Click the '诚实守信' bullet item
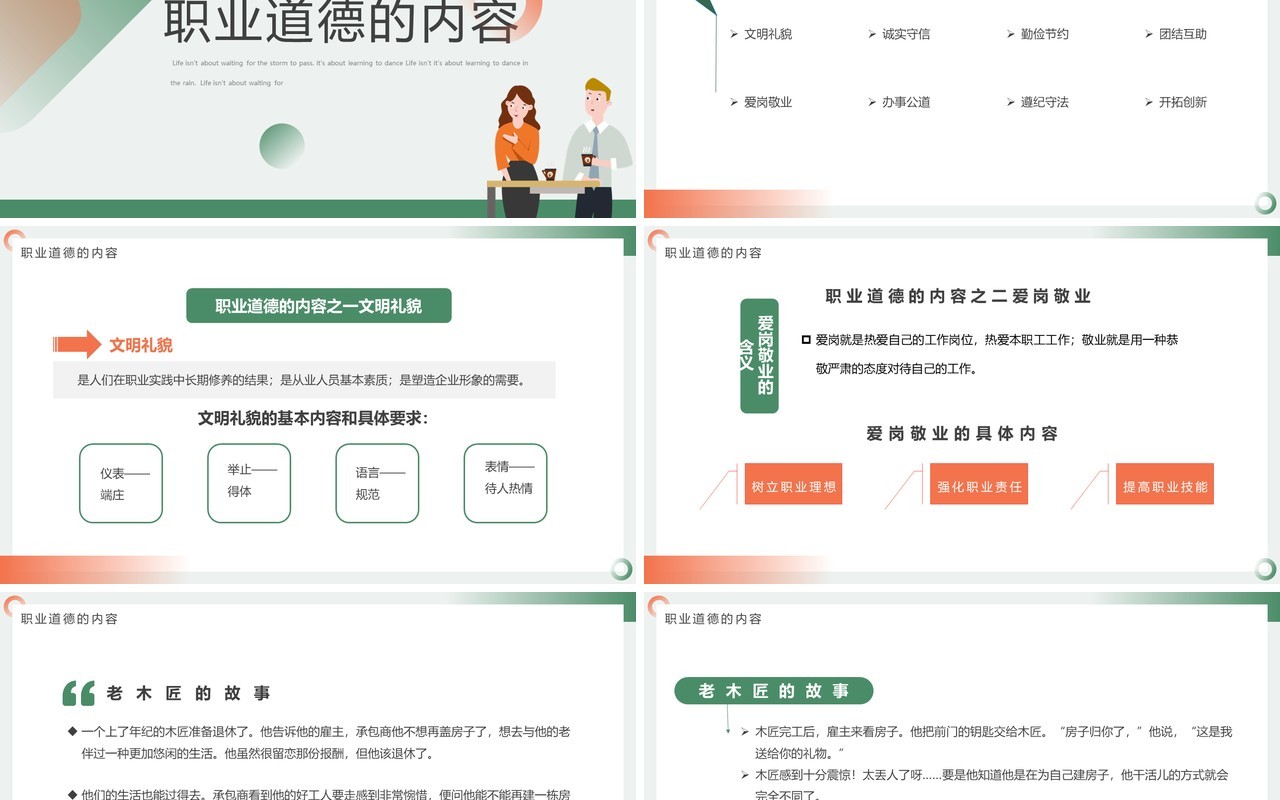The height and width of the screenshot is (800, 1280). tap(899, 34)
